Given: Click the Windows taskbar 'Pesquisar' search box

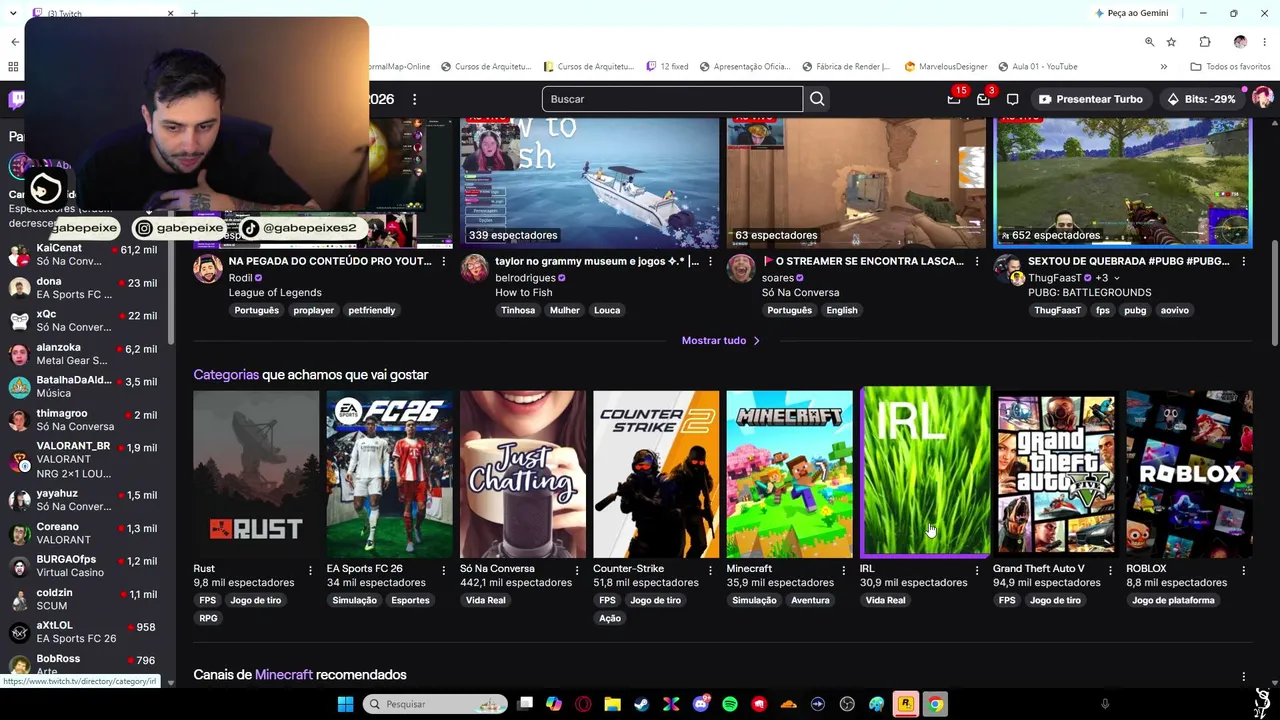Looking at the screenshot, I should 435,704.
